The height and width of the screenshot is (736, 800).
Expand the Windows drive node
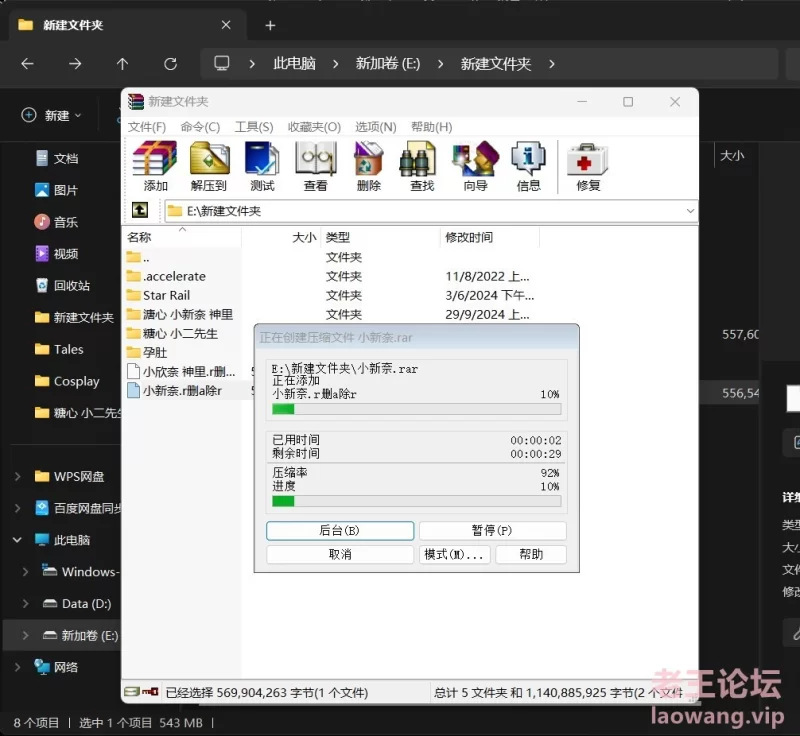coord(26,572)
